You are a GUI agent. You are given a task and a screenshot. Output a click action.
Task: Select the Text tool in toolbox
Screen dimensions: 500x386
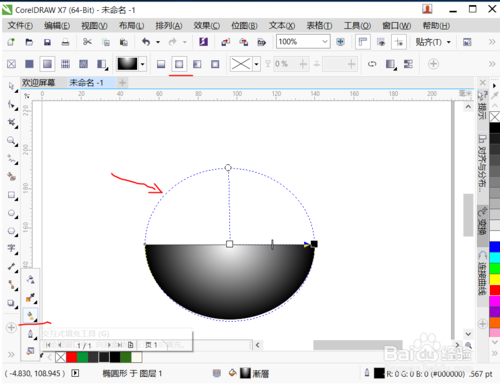pyautogui.click(x=12, y=249)
